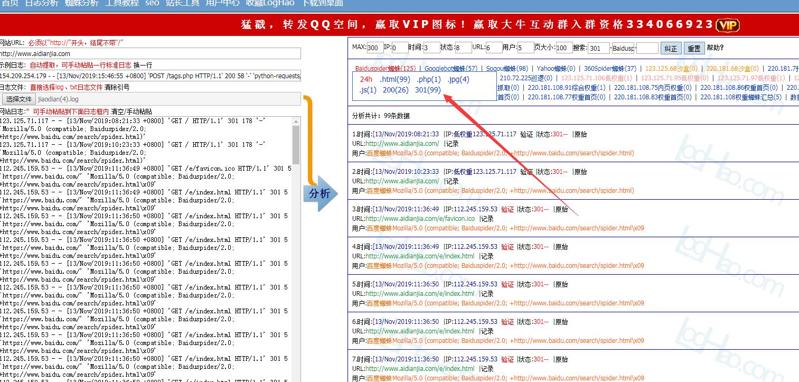The width and height of the screenshot is (799, 382).
Task: Click the 页大小 page size input
Action: (564, 48)
